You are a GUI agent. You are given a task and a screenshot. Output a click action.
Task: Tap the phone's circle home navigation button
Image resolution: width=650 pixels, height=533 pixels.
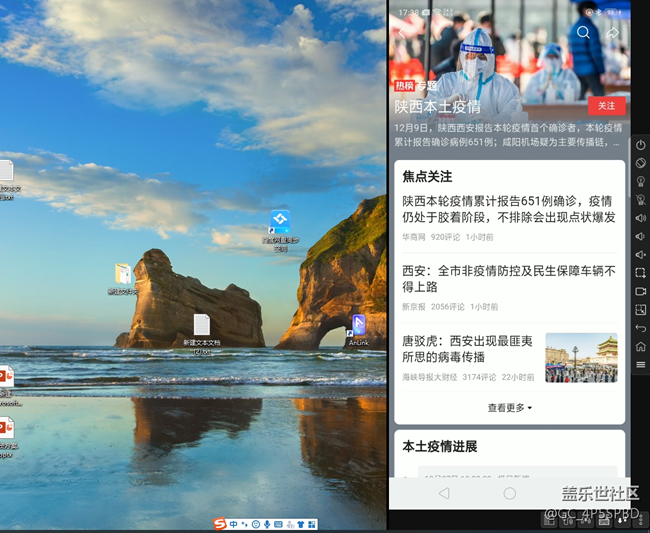tap(509, 494)
